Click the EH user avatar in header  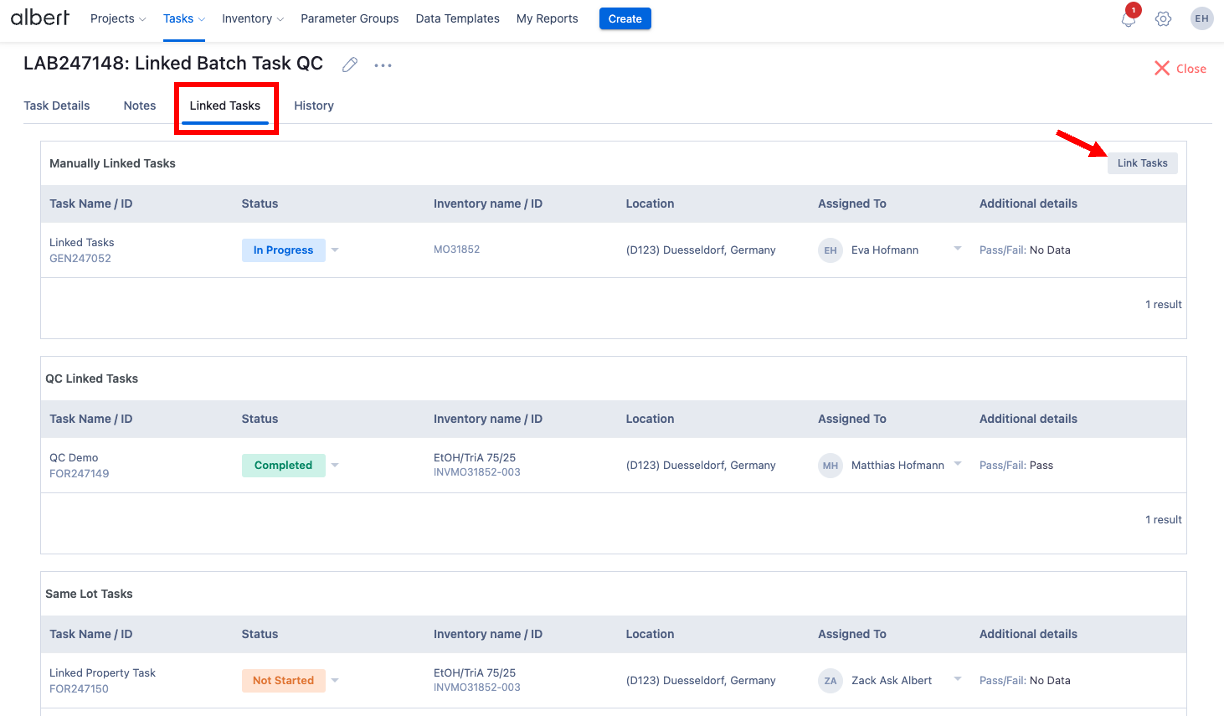(1201, 19)
